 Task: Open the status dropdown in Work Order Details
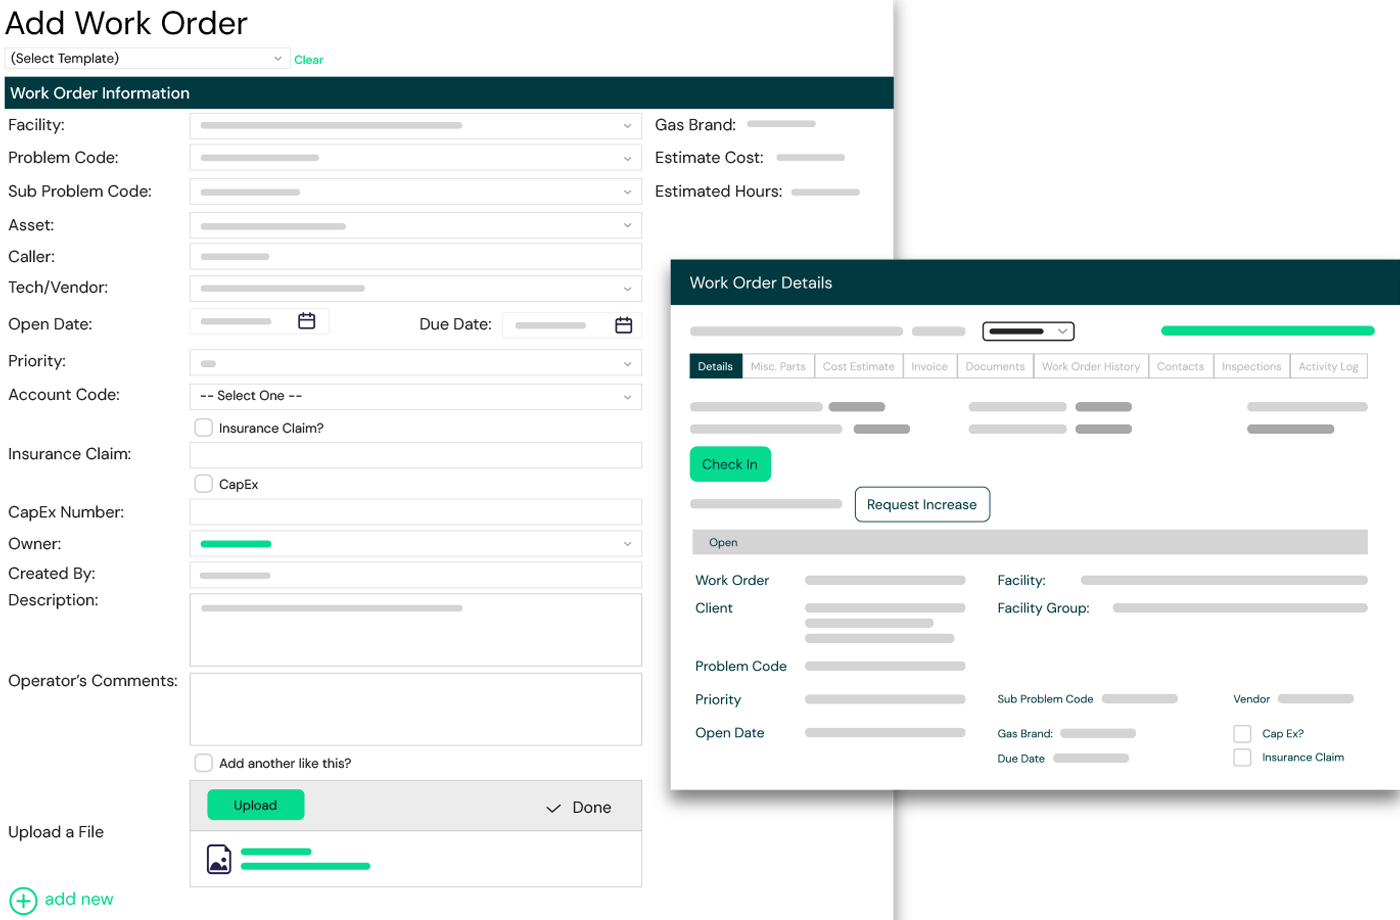click(1028, 331)
